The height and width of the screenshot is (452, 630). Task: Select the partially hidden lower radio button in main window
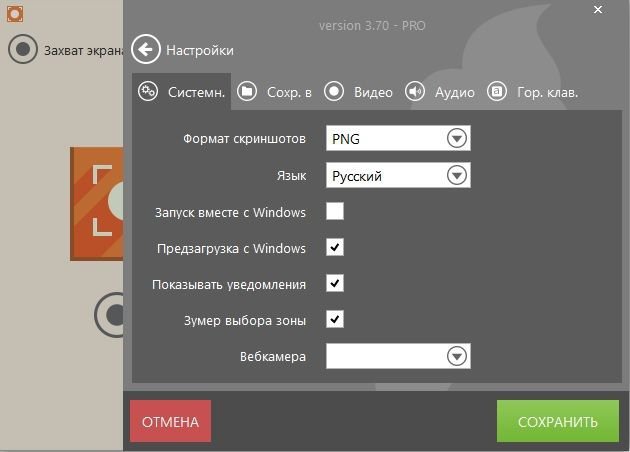coord(109,315)
